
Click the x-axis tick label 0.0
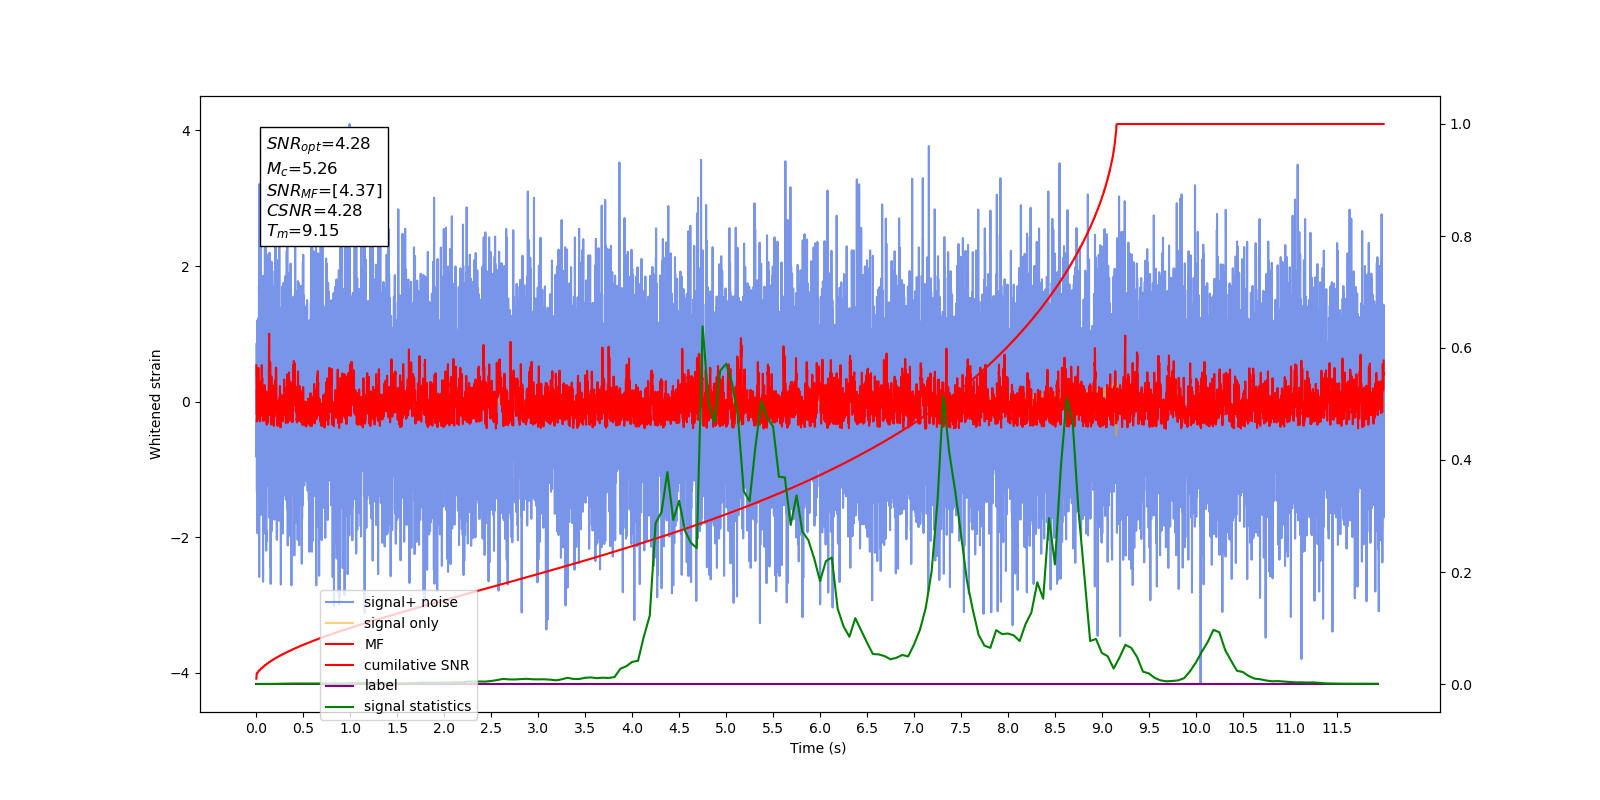[256, 728]
